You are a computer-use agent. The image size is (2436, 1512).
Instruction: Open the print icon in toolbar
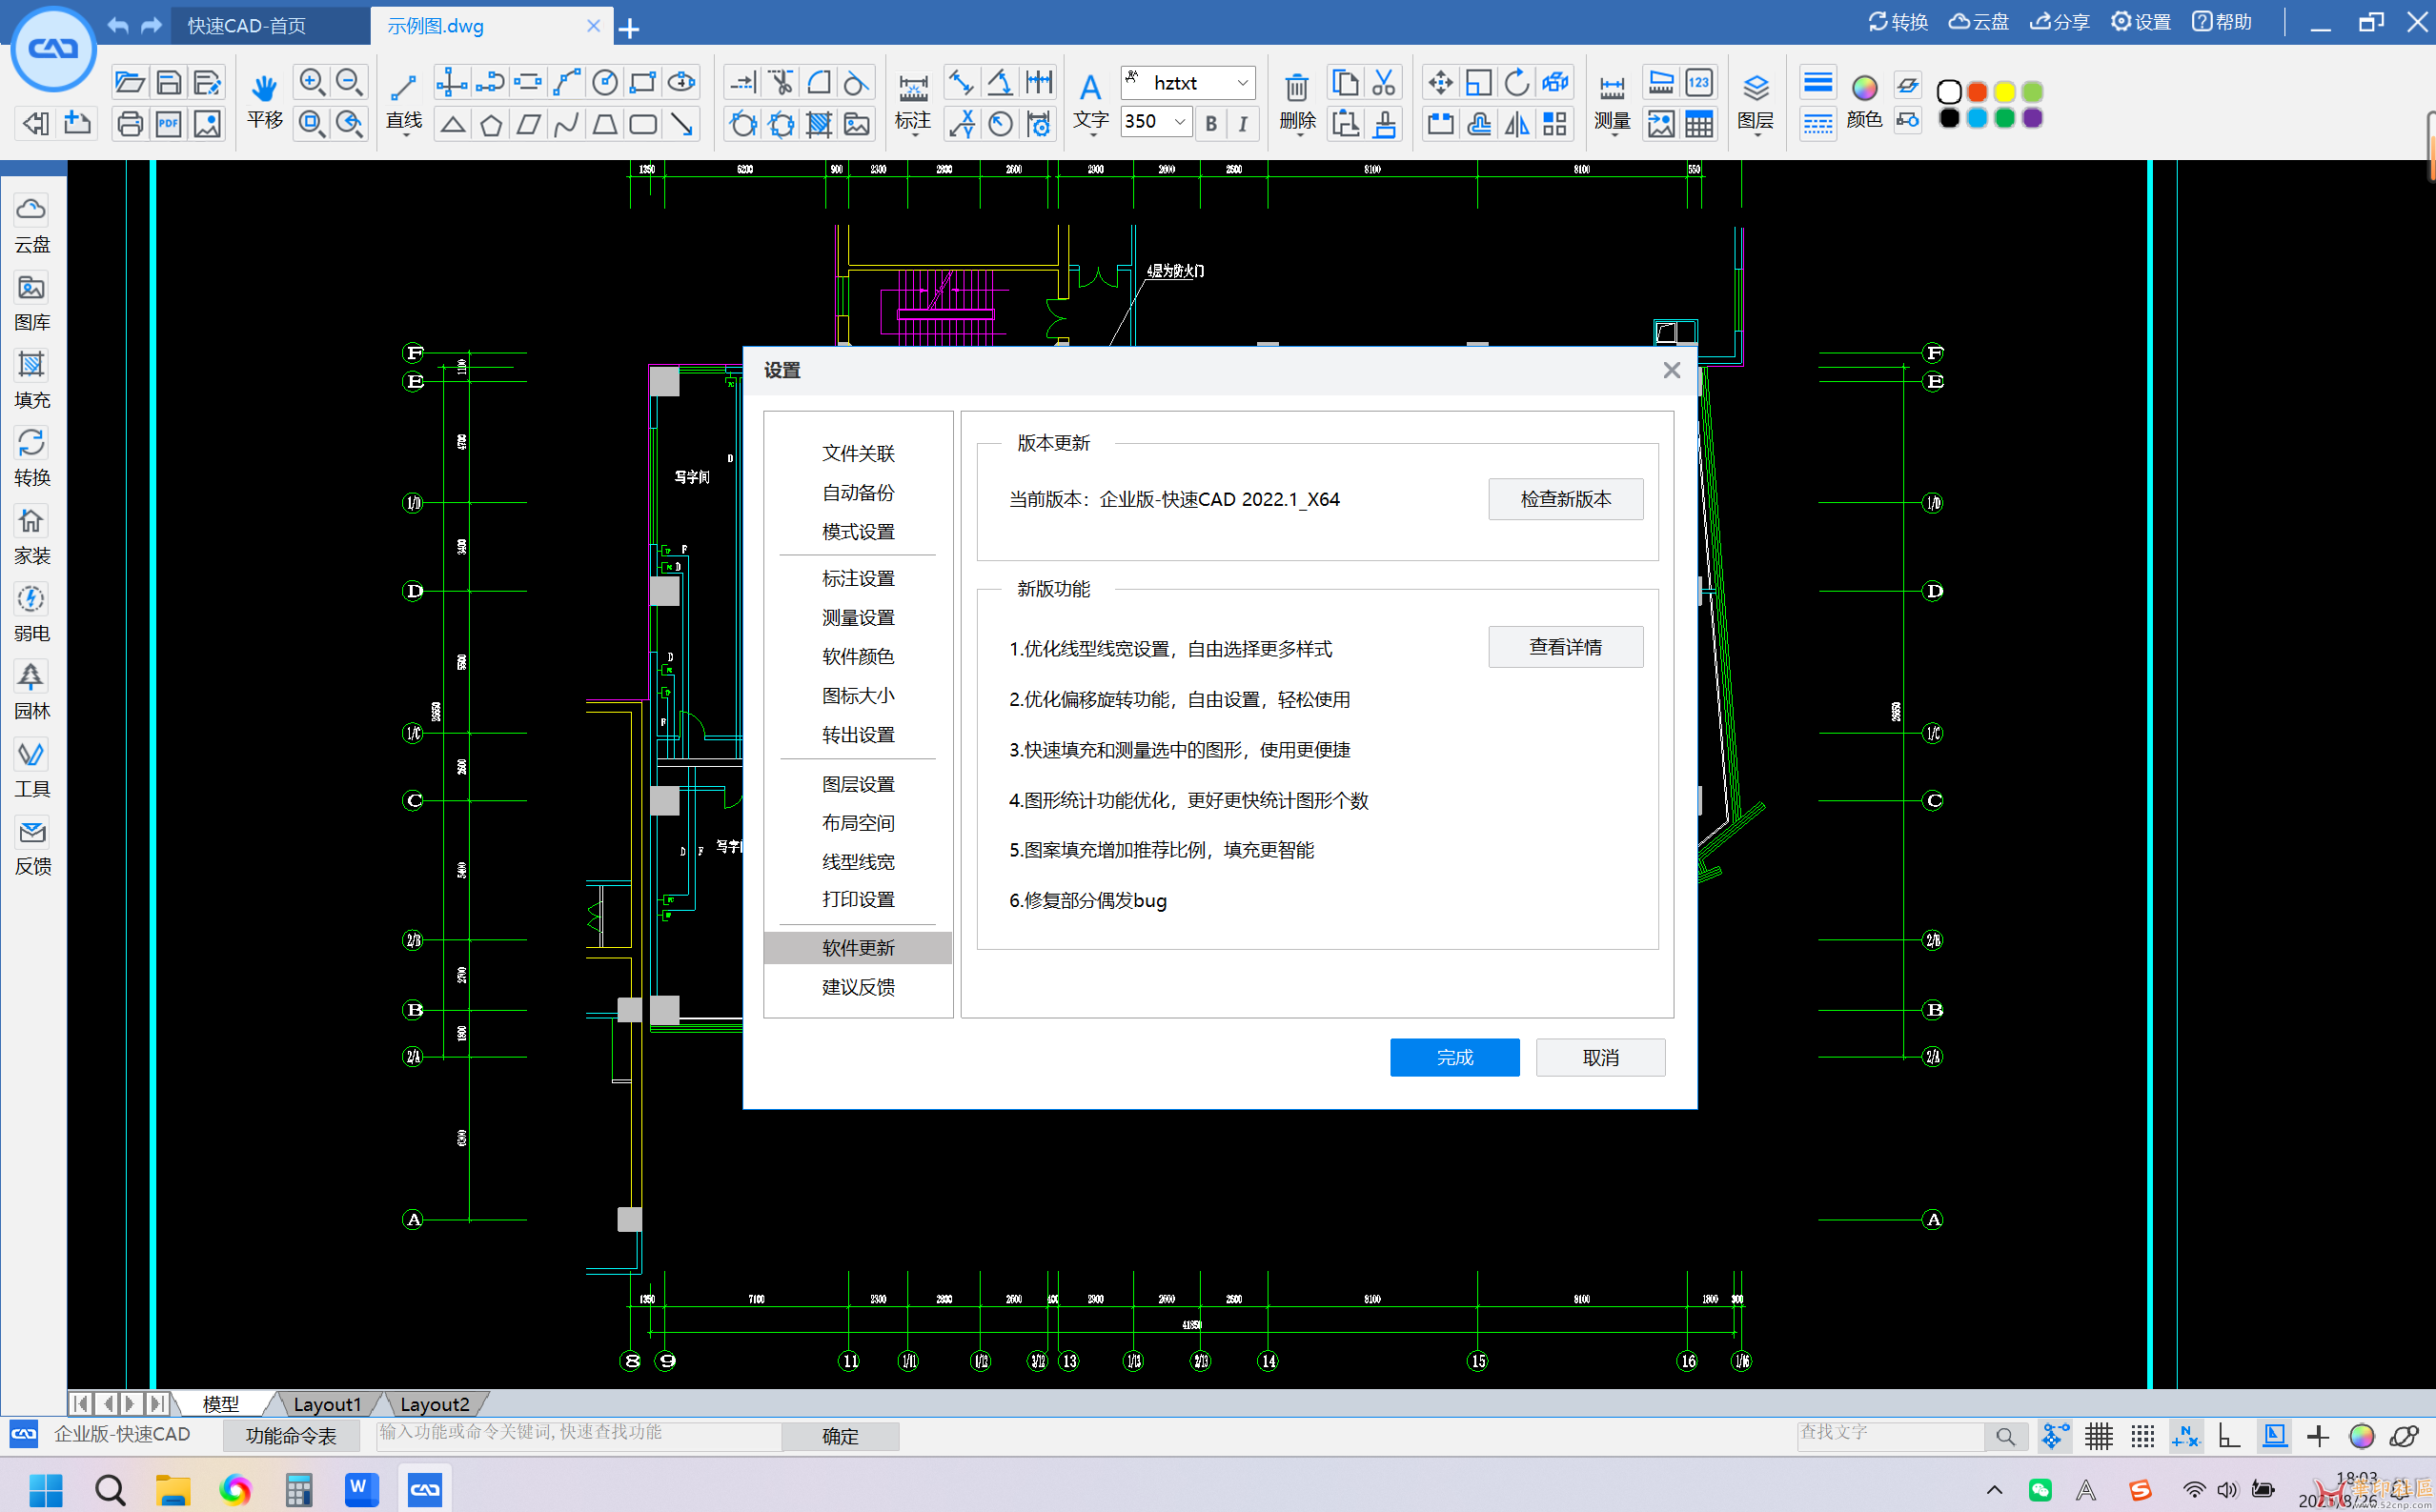click(x=130, y=124)
